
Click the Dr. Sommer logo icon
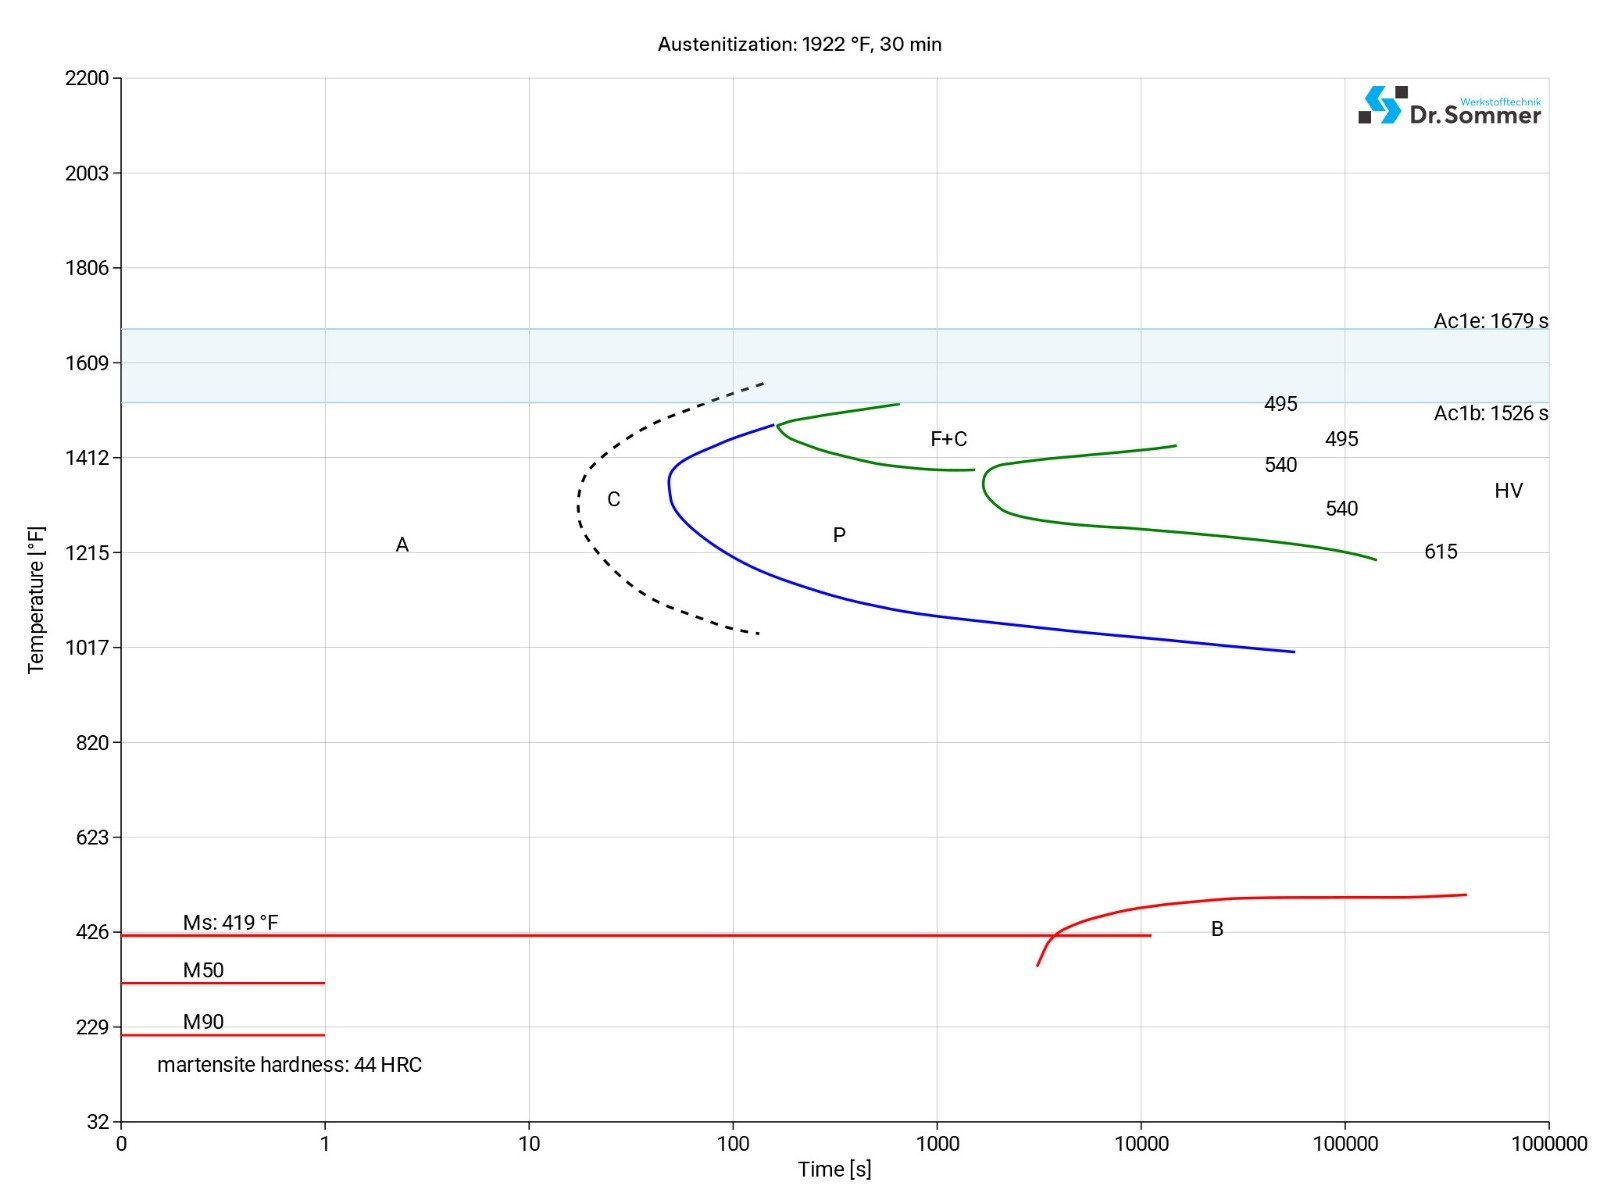(x=1381, y=105)
